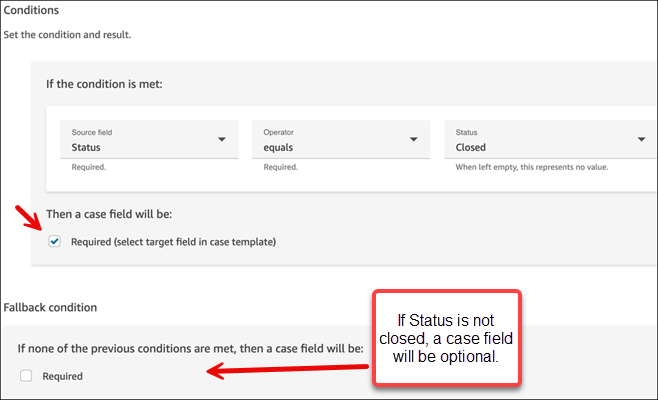This screenshot has height=400, width=658.
Task: Select the 'Closed' status value
Action: 471,147
